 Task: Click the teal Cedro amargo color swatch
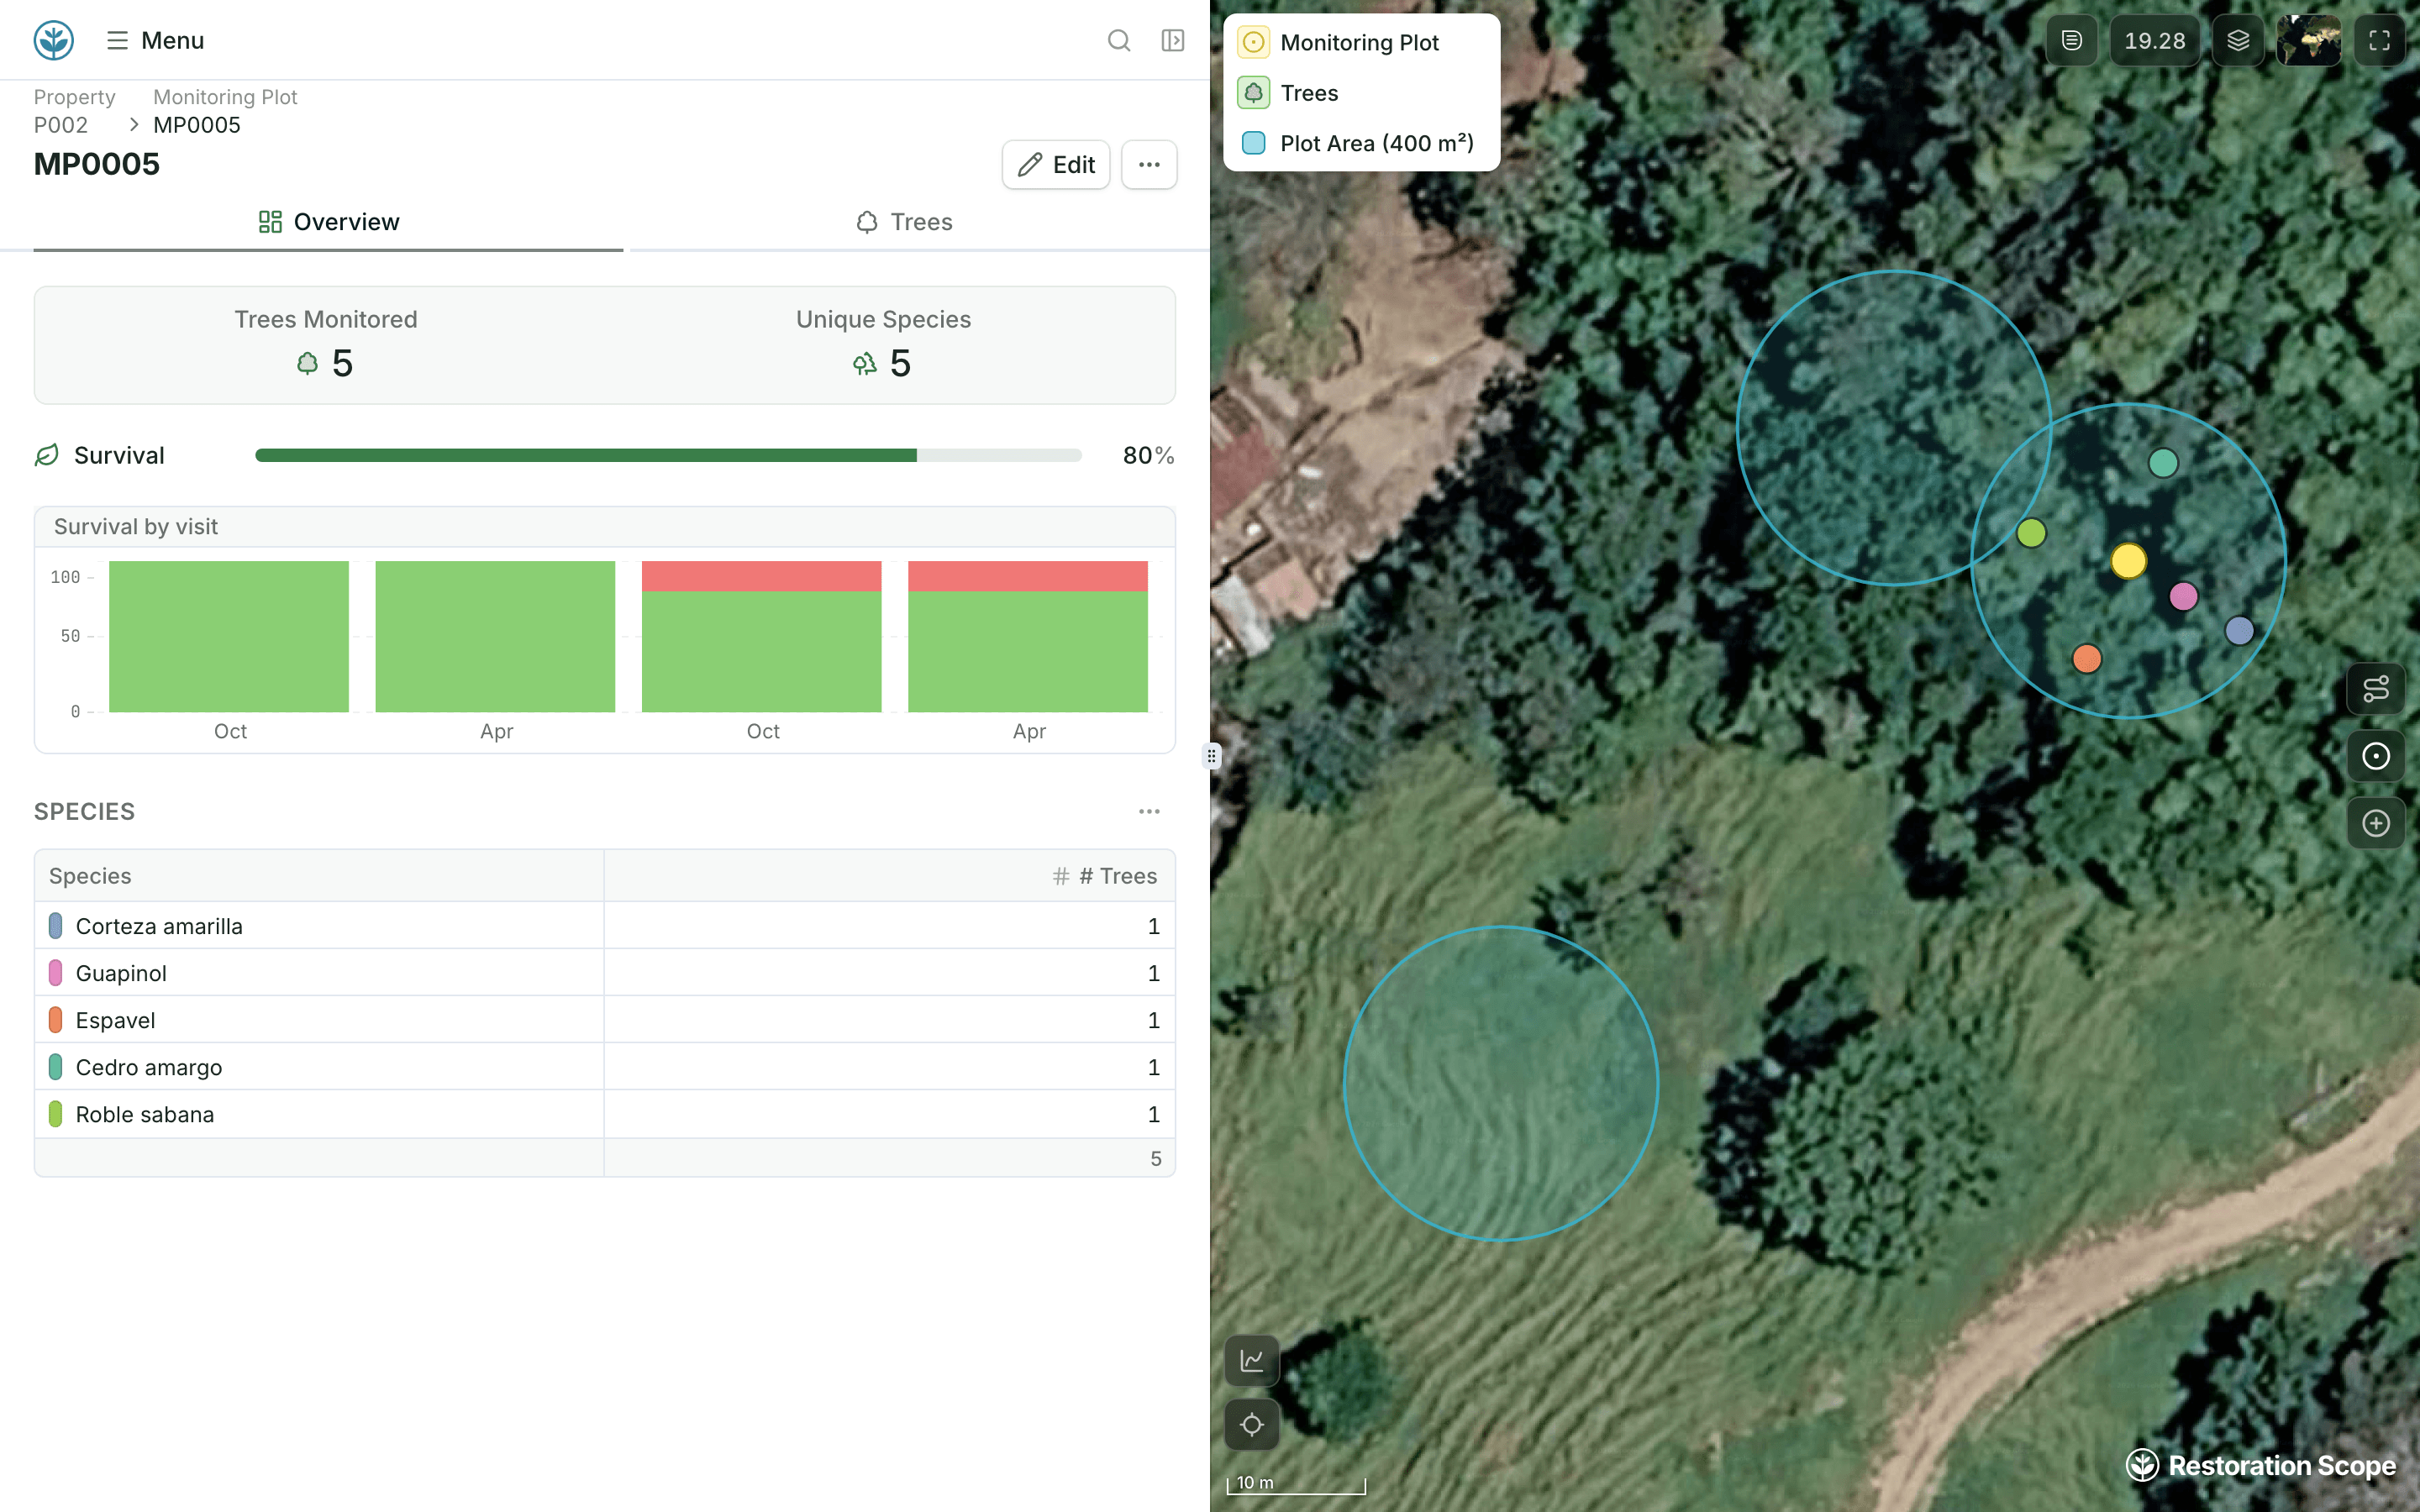[x=56, y=1067]
